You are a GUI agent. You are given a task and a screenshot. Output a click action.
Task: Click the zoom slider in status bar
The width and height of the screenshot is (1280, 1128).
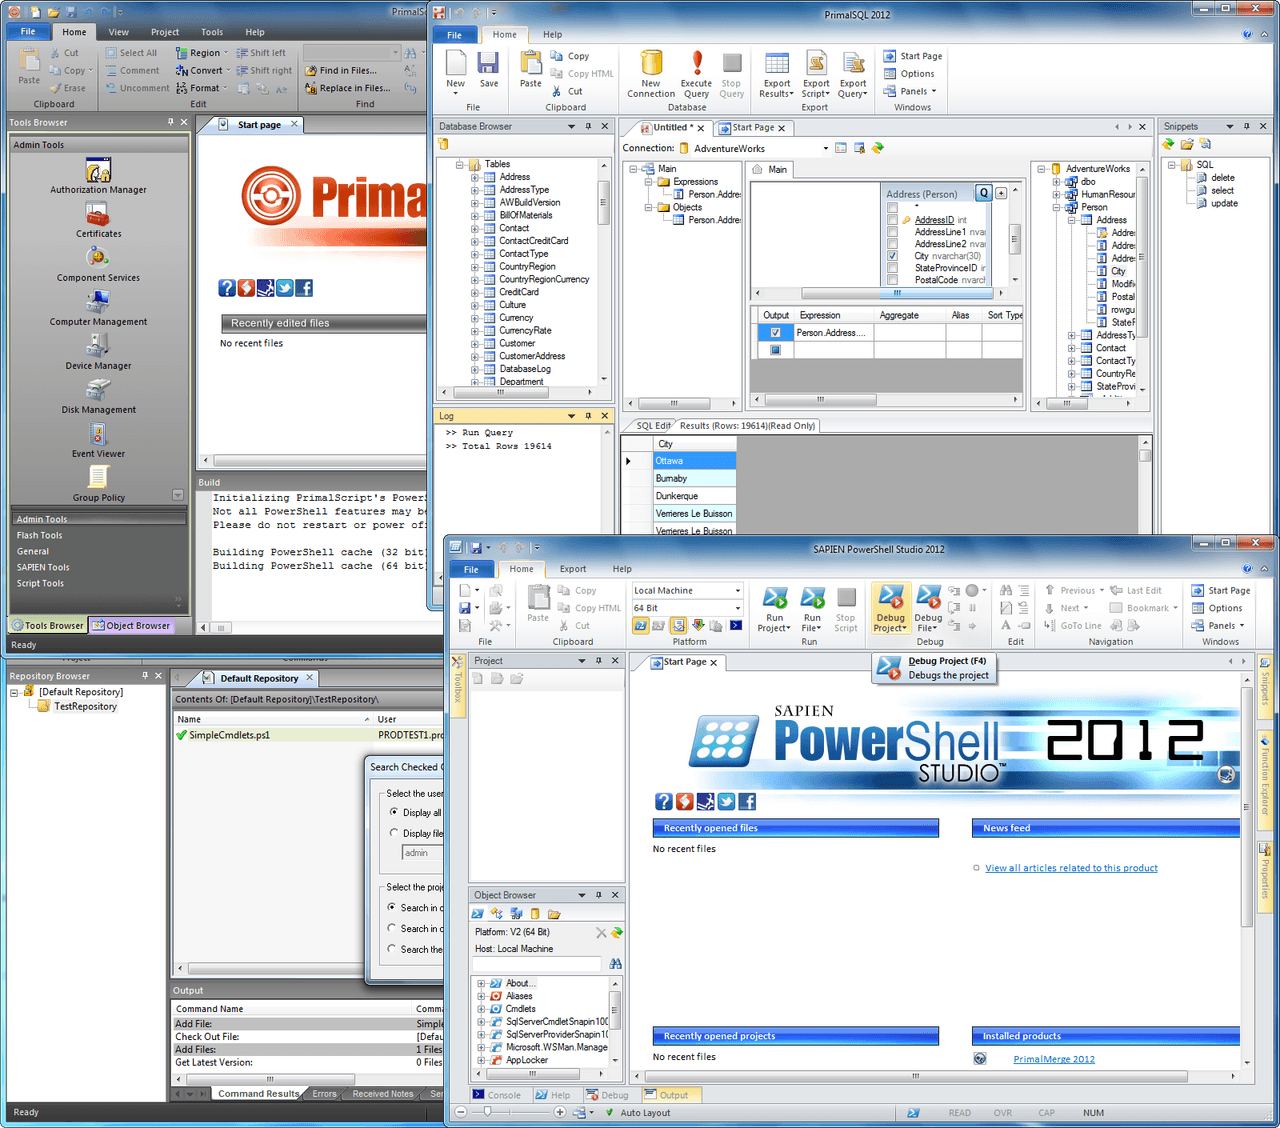[487, 1112]
